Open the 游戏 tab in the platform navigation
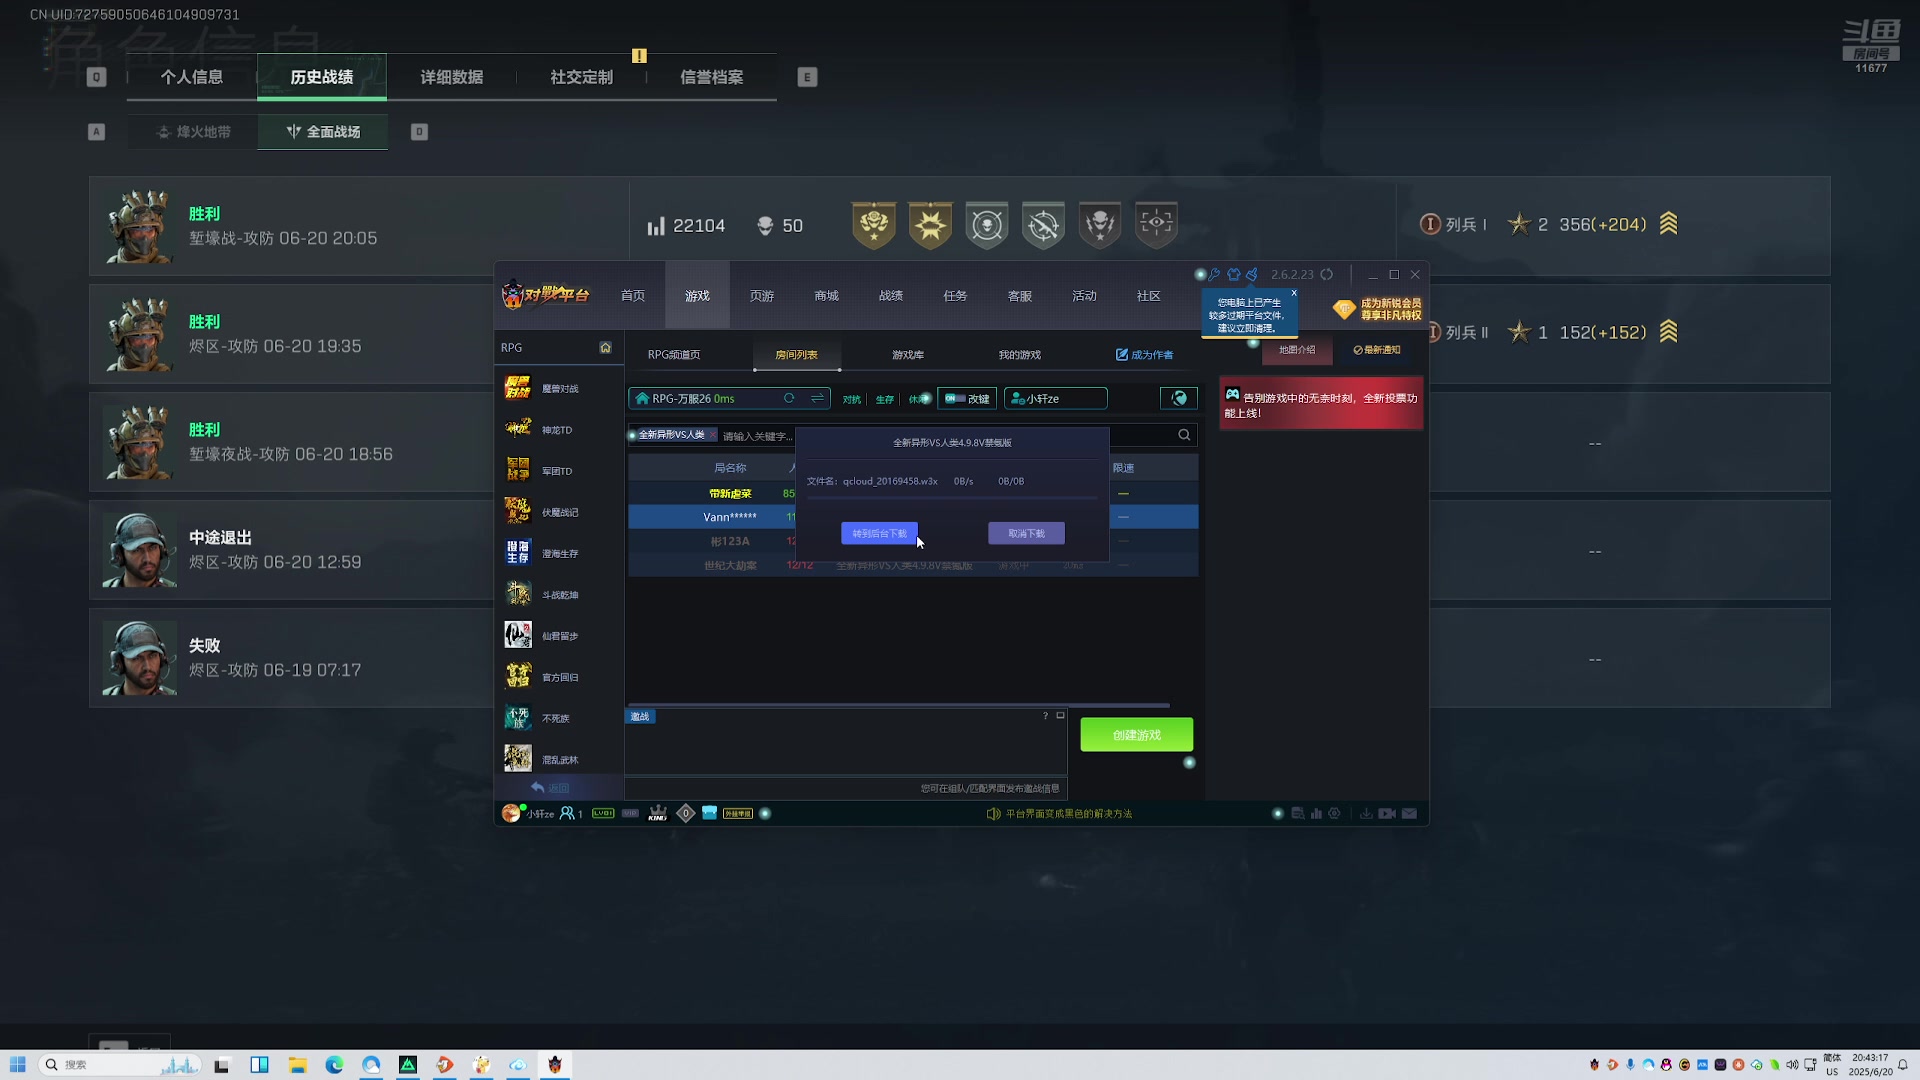1920x1080 pixels. 697,296
